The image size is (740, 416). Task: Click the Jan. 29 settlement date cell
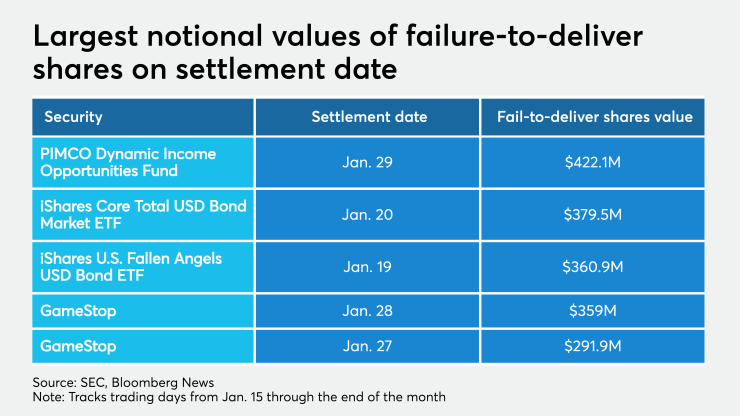coord(369,163)
